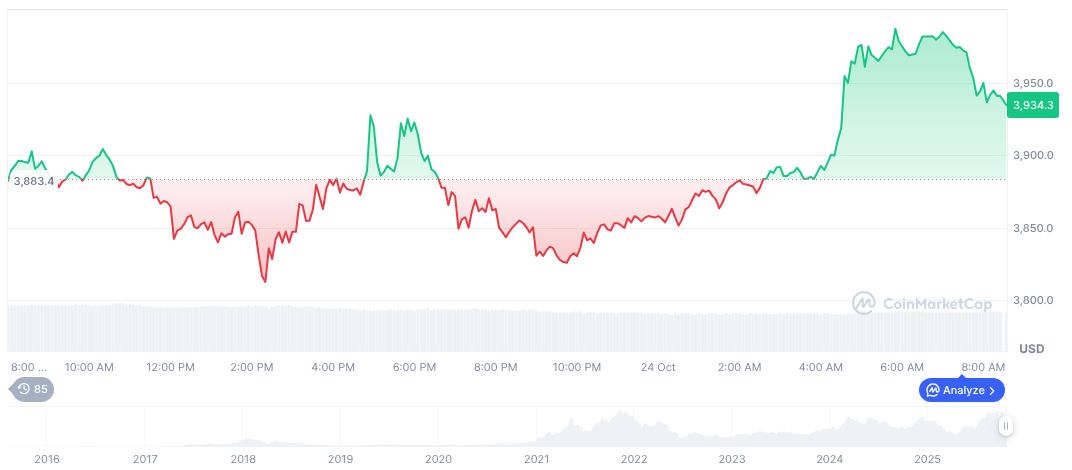
Task: Jump to 2024 on the overview timeline
Action: 829,459
